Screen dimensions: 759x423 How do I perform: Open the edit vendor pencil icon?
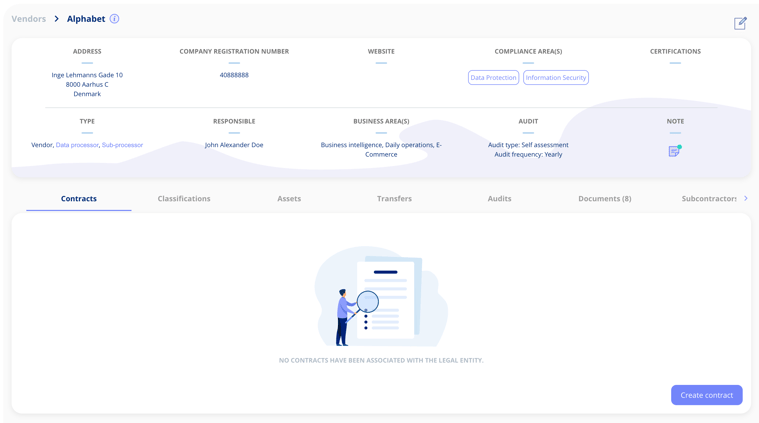pos(740,23)
